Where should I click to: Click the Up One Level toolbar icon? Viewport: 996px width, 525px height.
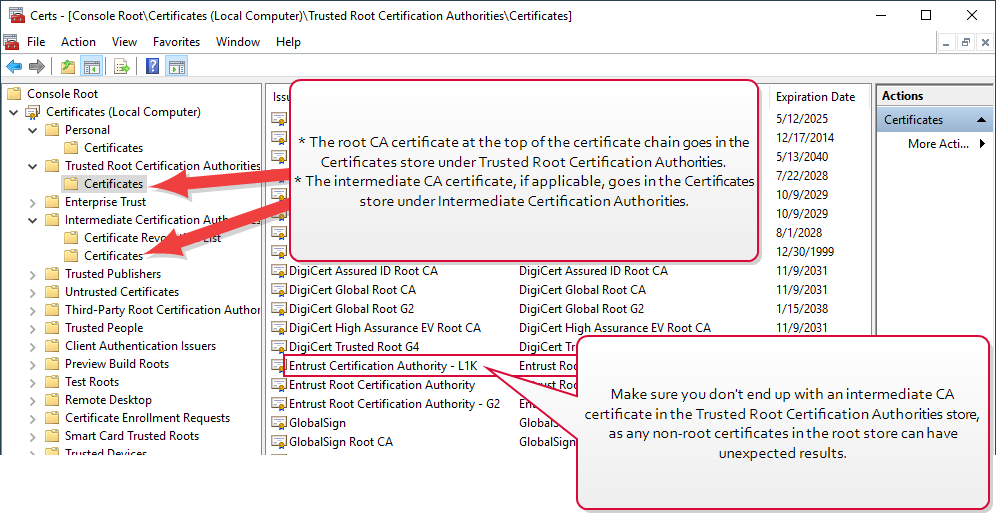67,67
